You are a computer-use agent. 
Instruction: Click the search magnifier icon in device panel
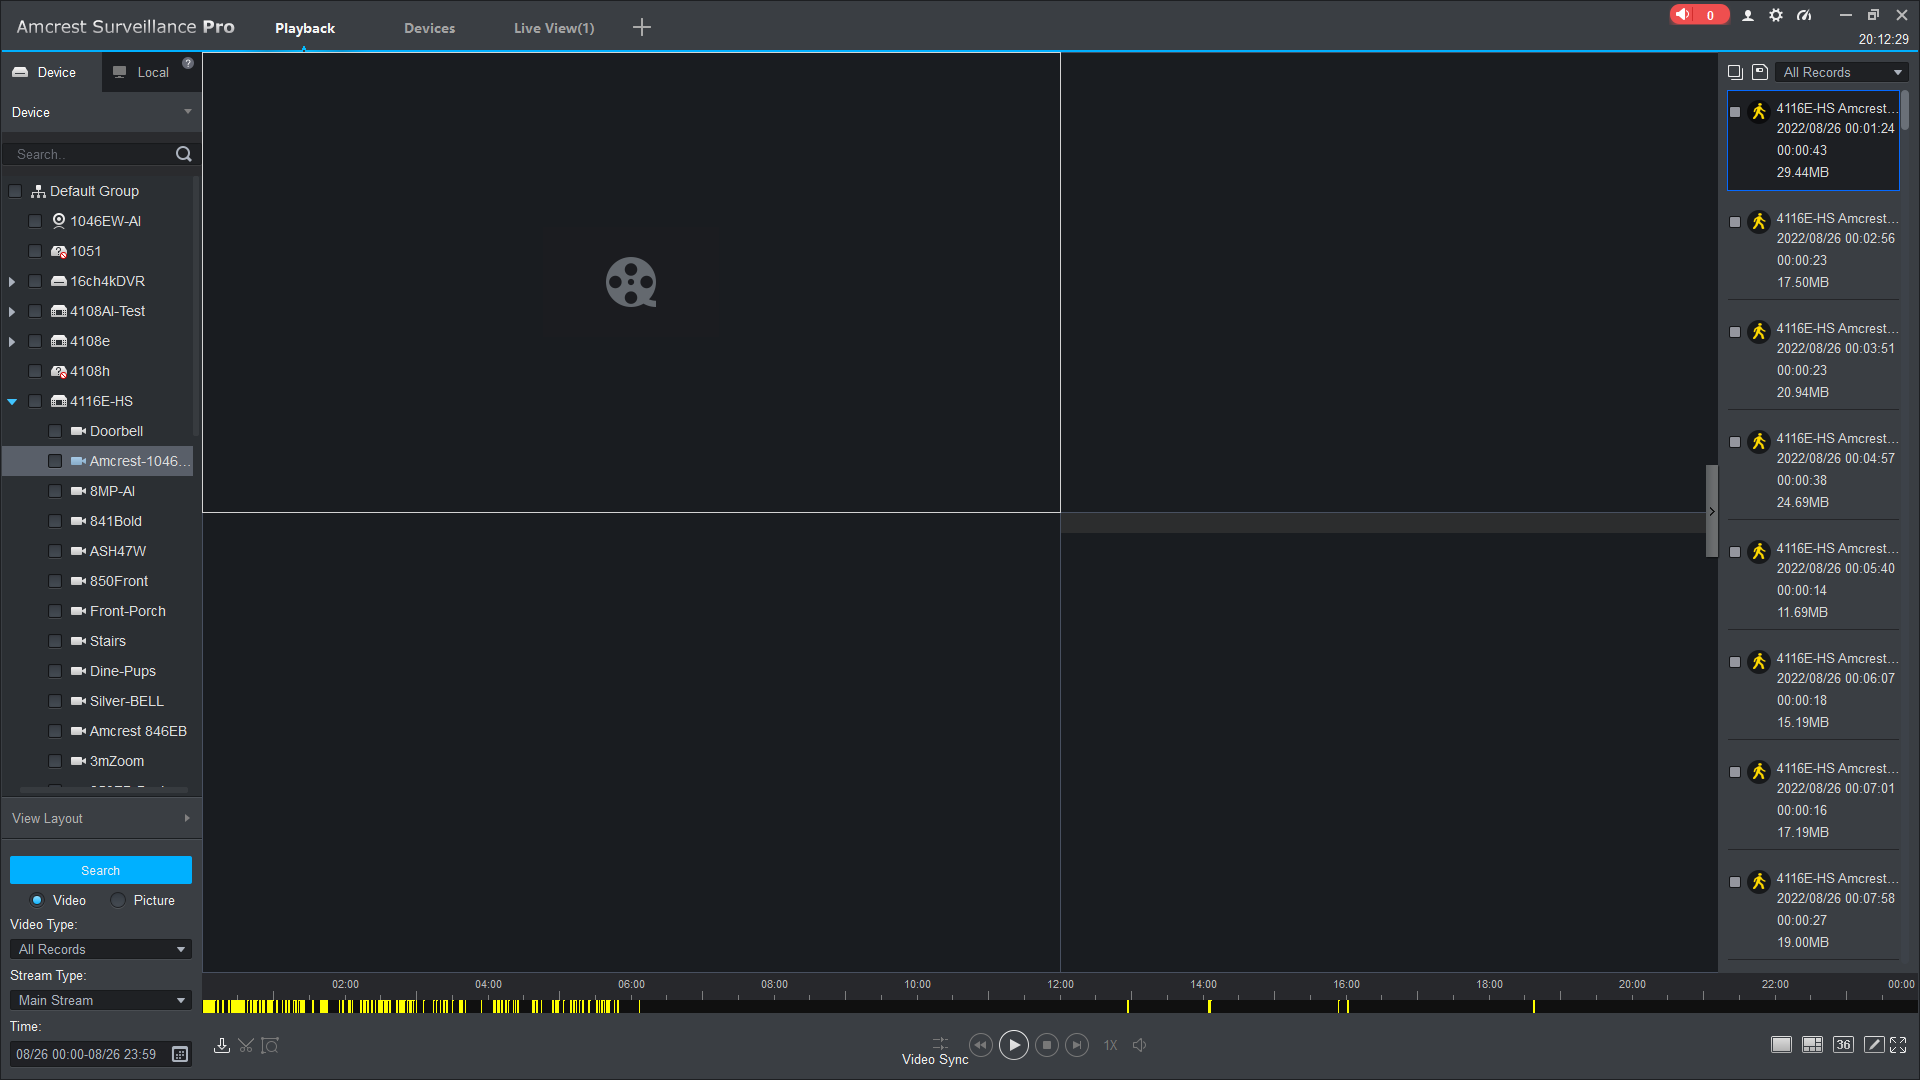tap(184, 154)
